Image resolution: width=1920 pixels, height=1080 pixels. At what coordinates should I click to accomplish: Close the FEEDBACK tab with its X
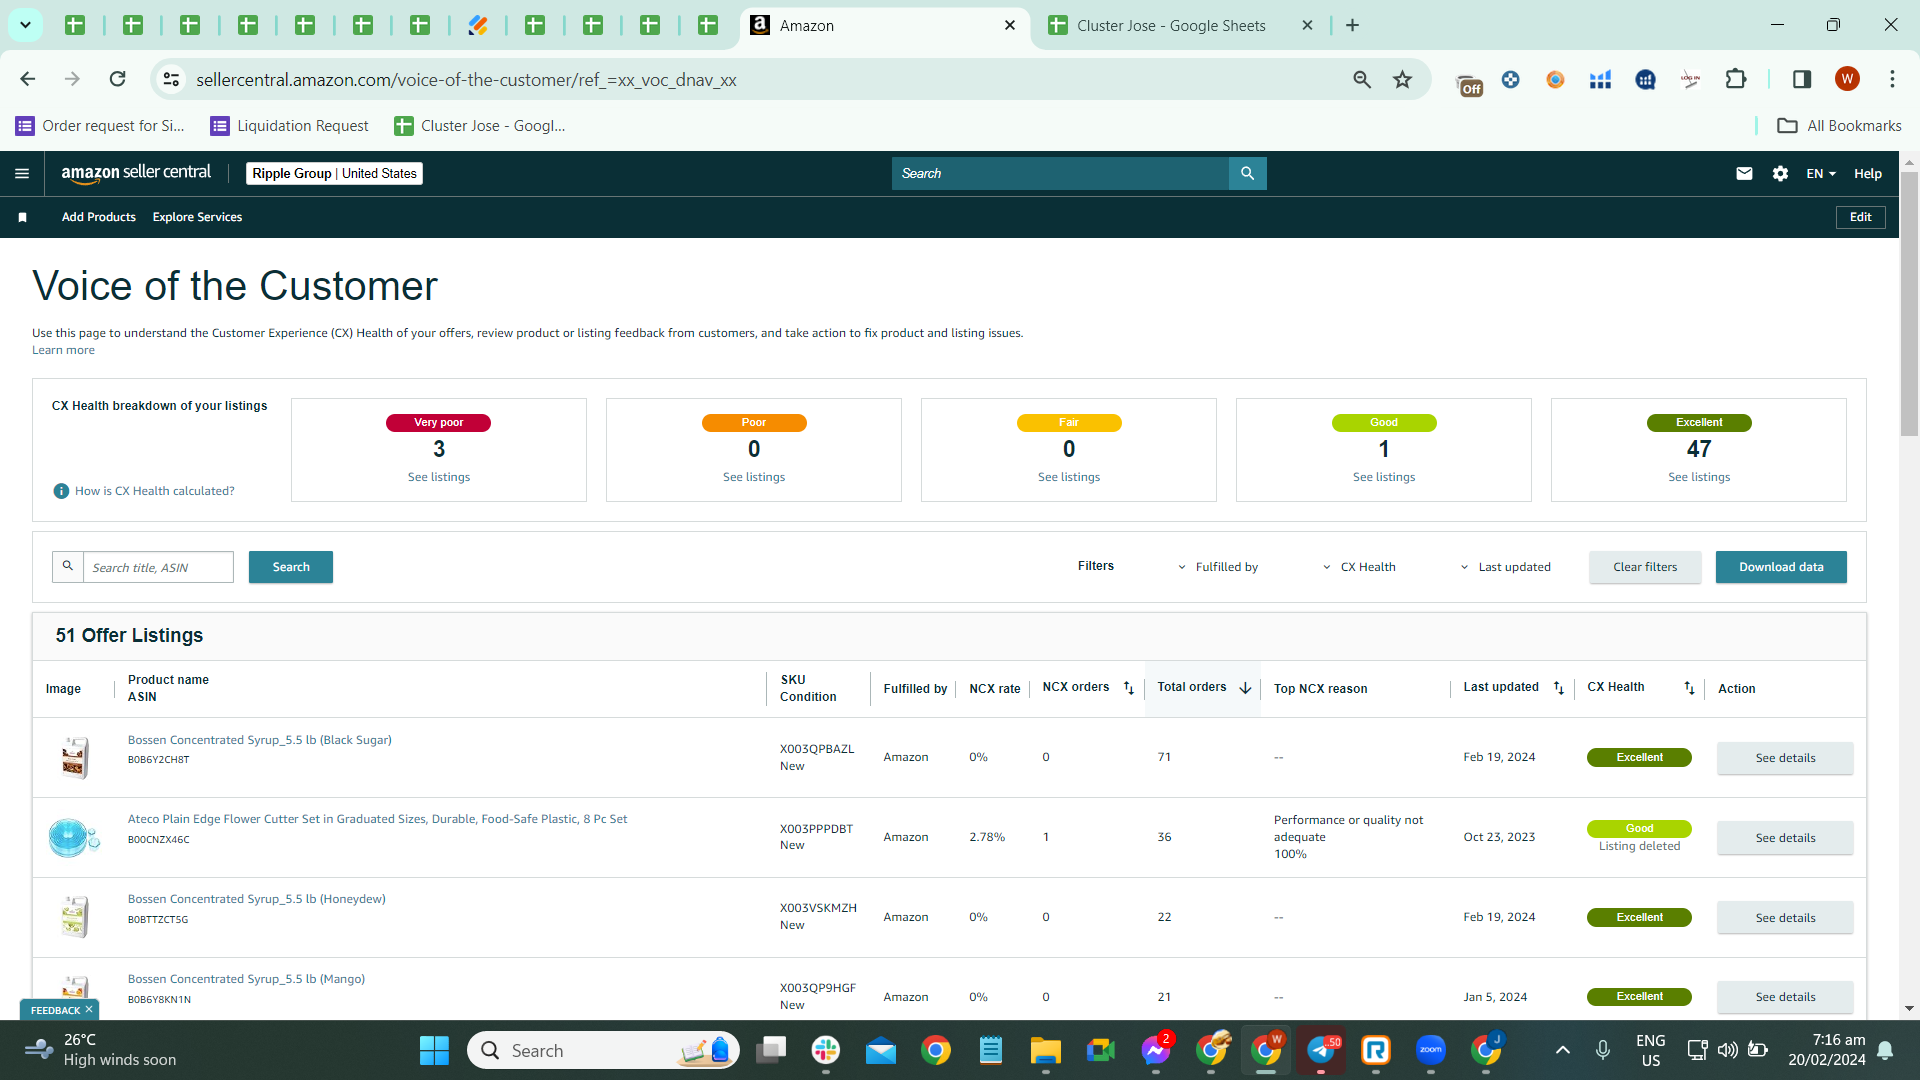[x=89, y=1010]
